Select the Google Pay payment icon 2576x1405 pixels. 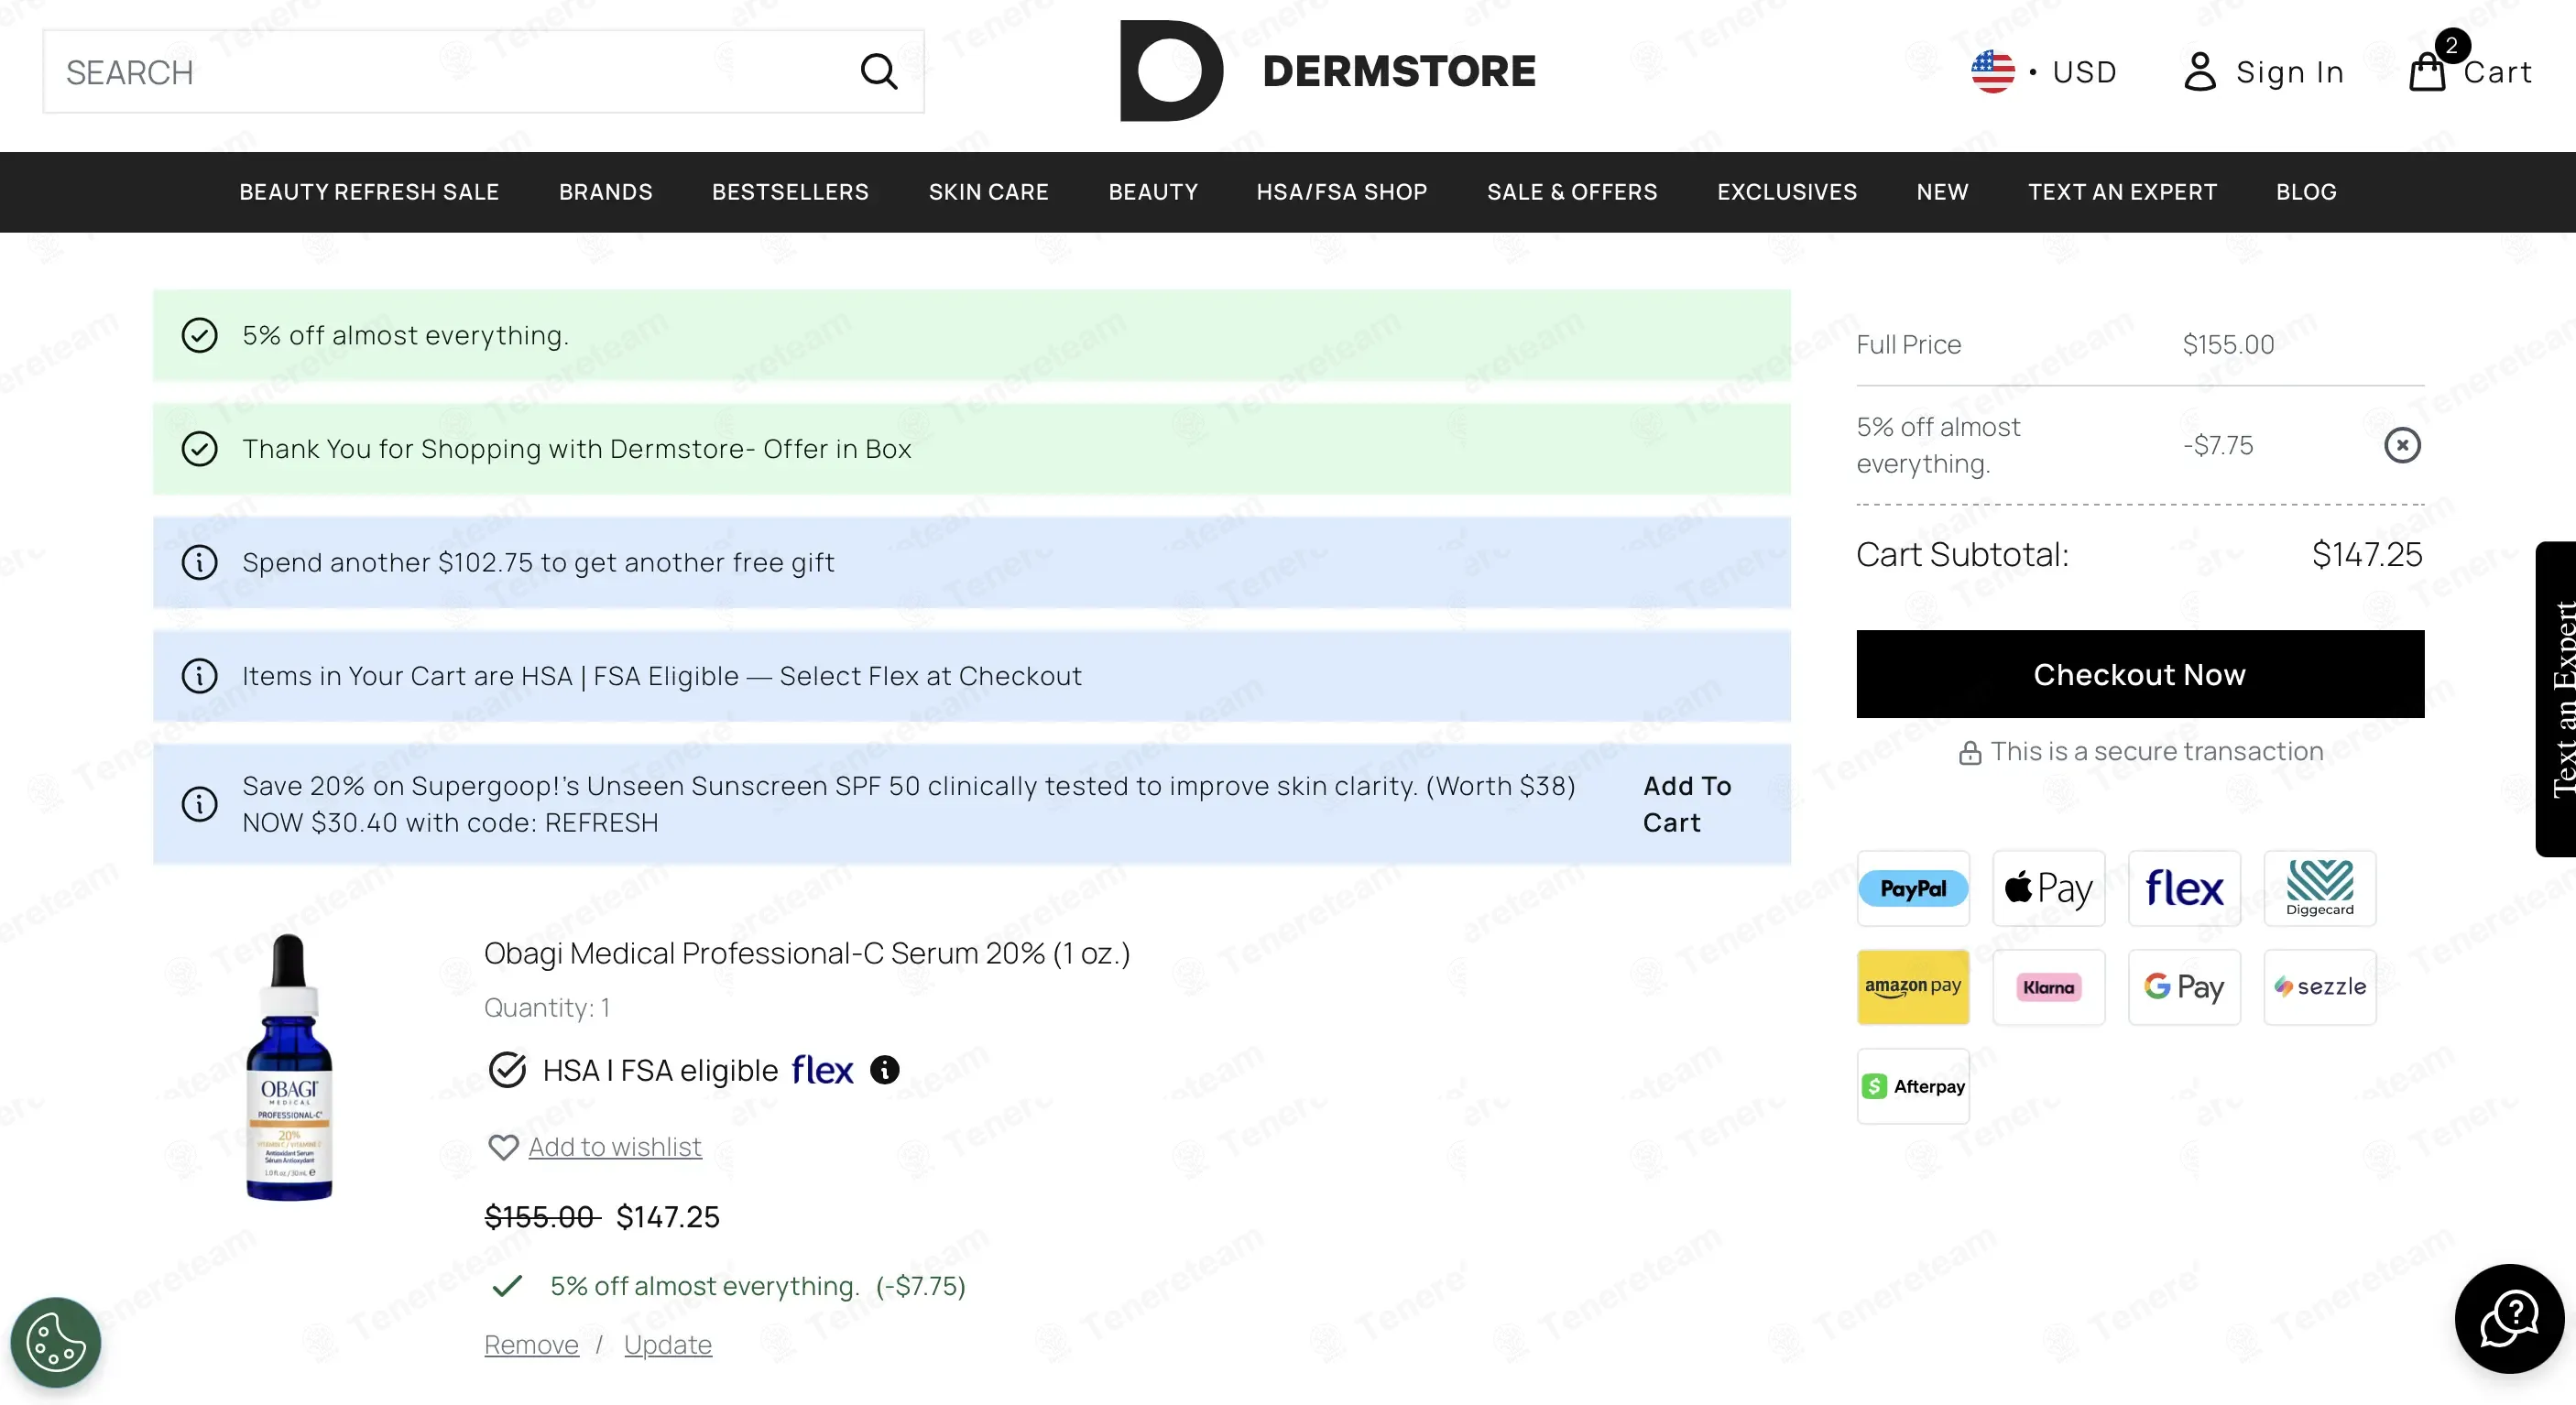point(2184,987)
